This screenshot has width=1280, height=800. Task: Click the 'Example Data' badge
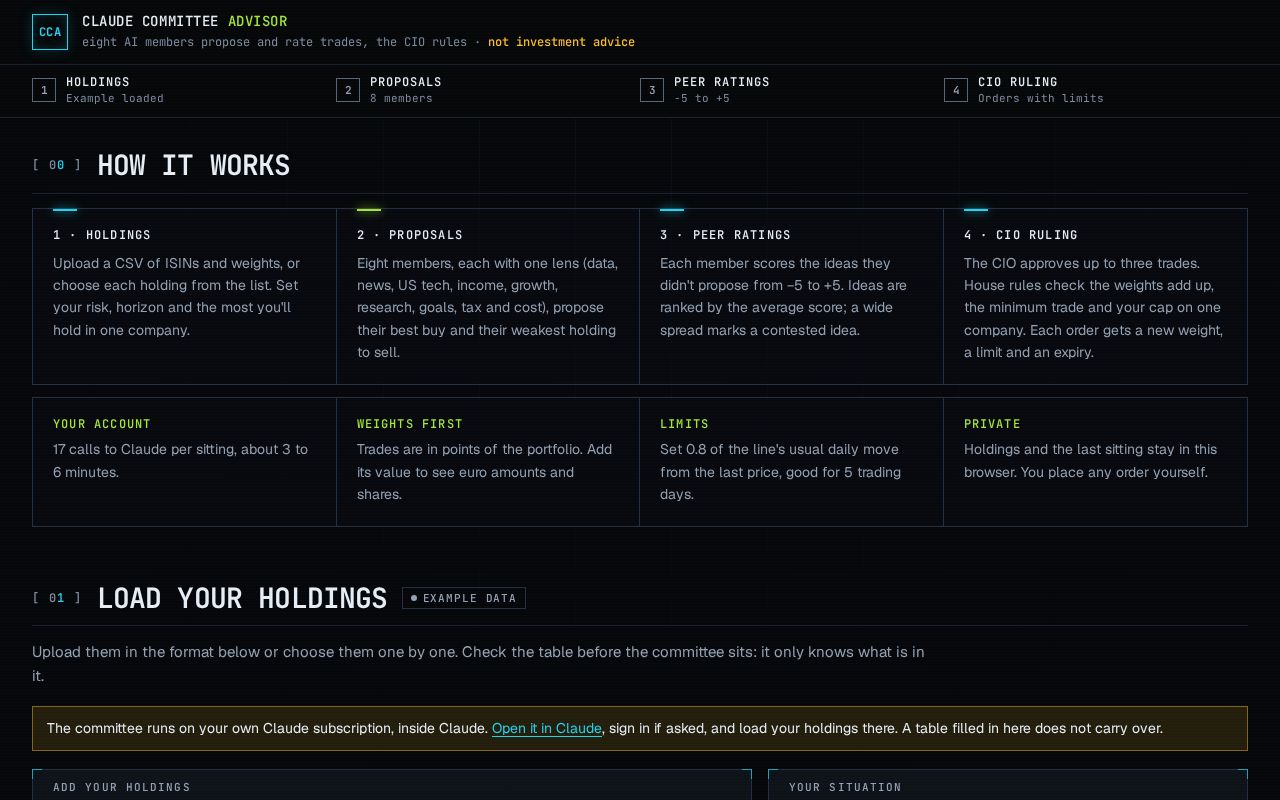coord(464,598)
